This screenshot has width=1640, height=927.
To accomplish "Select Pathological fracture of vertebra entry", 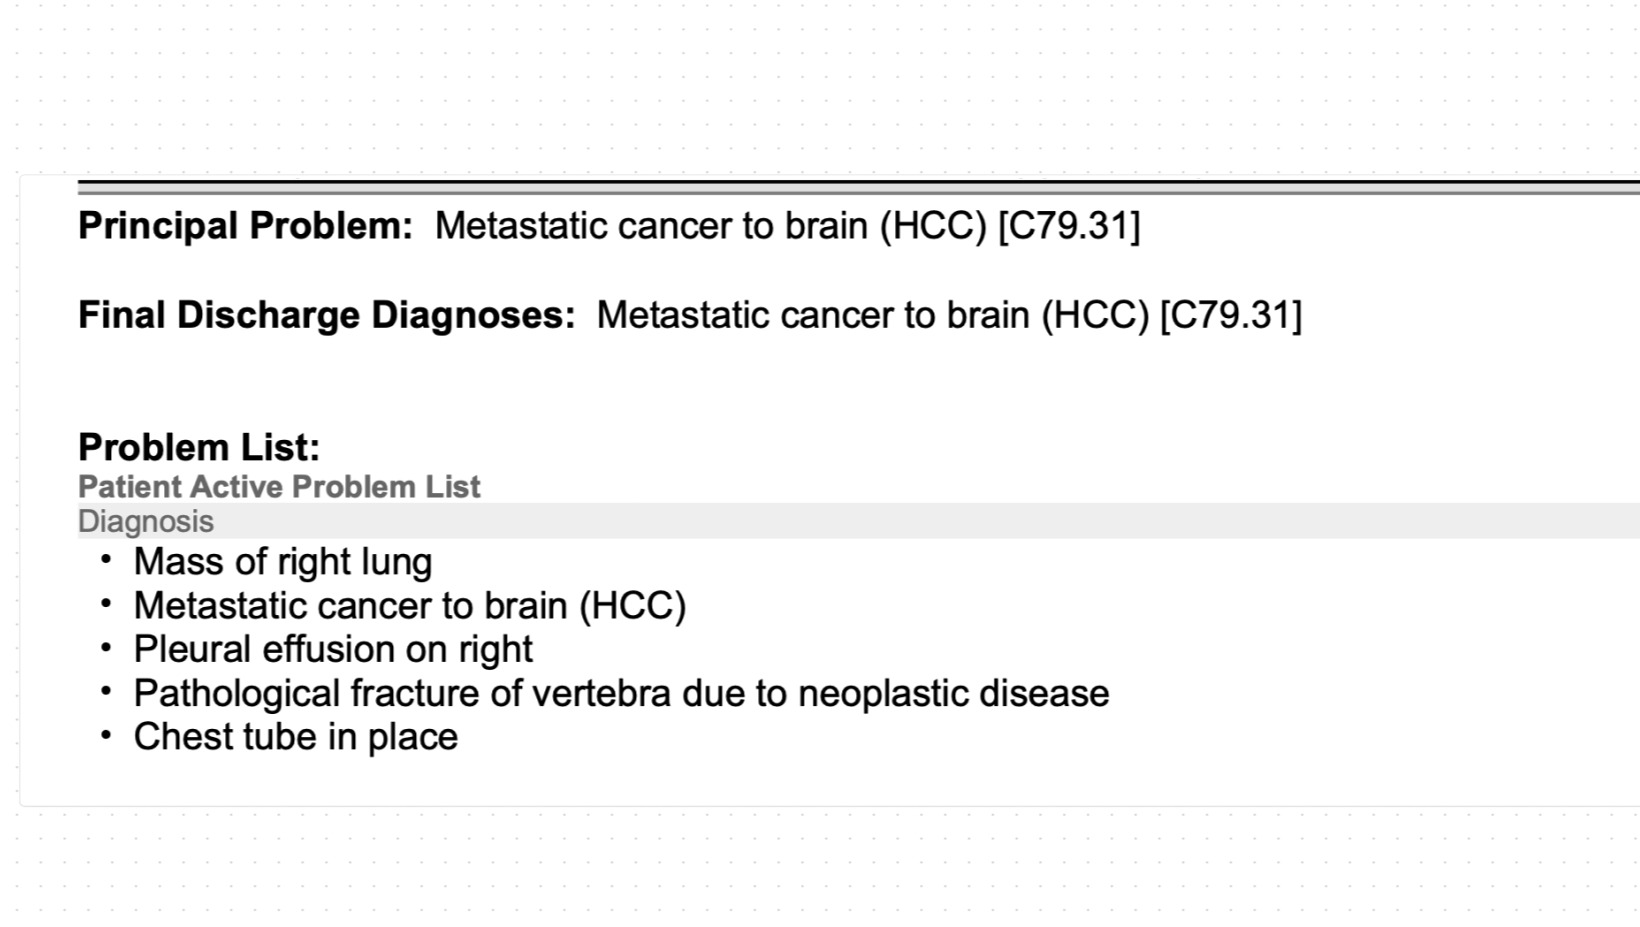I will pos(621,693).
